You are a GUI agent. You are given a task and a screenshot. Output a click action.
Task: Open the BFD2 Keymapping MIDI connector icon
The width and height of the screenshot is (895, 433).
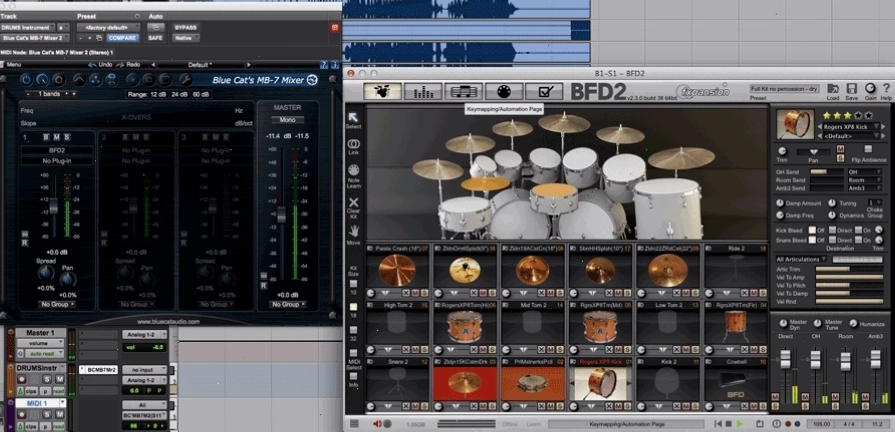[503, 91]
